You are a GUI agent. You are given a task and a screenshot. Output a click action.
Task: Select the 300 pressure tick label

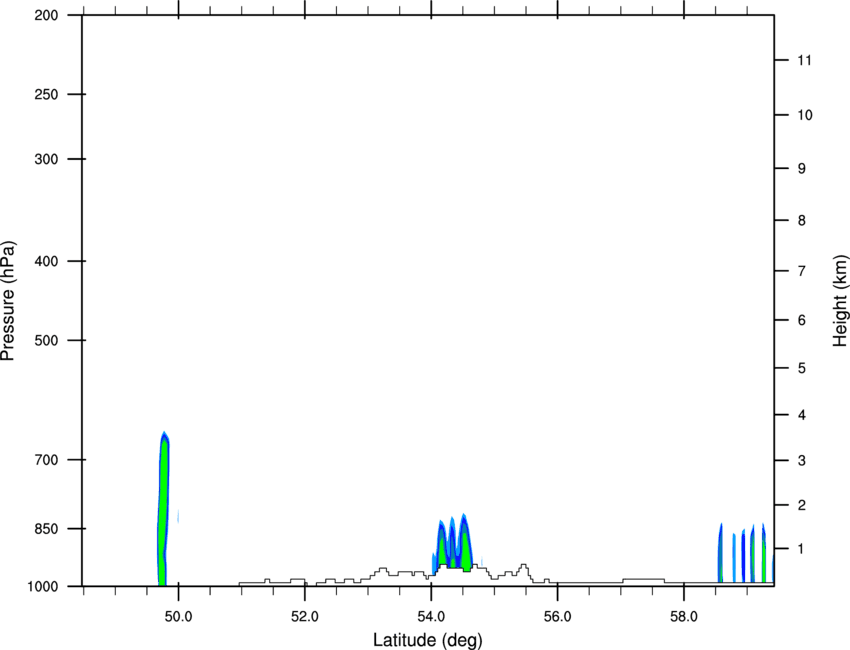(x=46, y=159)
